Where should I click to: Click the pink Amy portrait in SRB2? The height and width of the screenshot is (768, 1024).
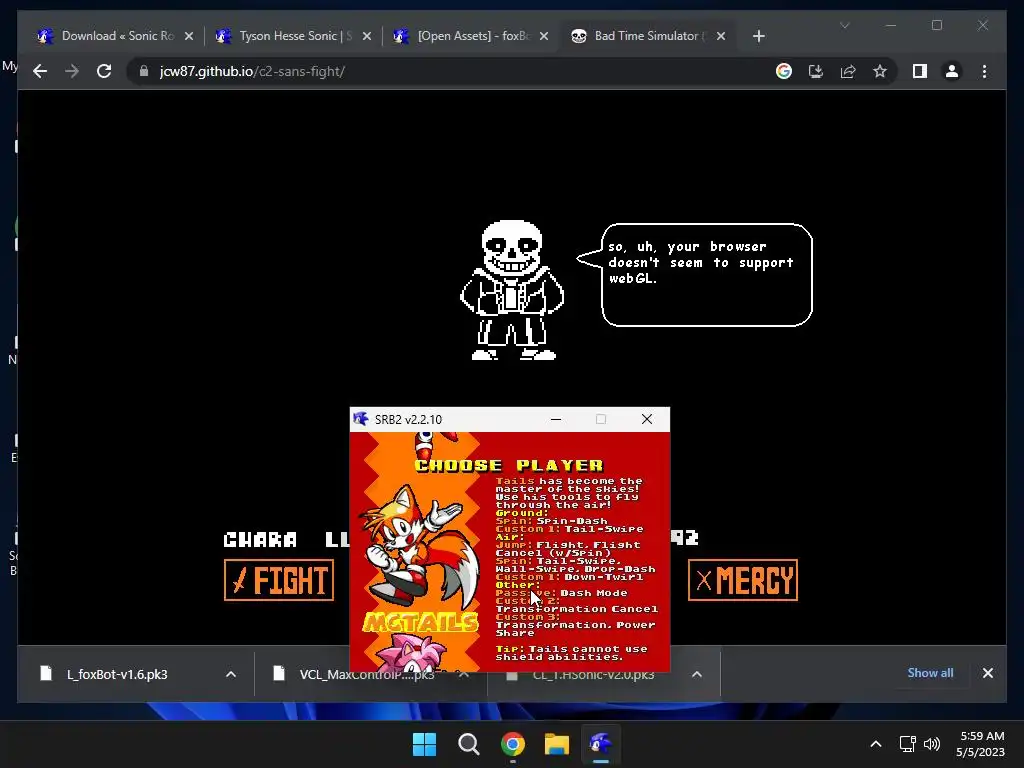pos(411,654)
